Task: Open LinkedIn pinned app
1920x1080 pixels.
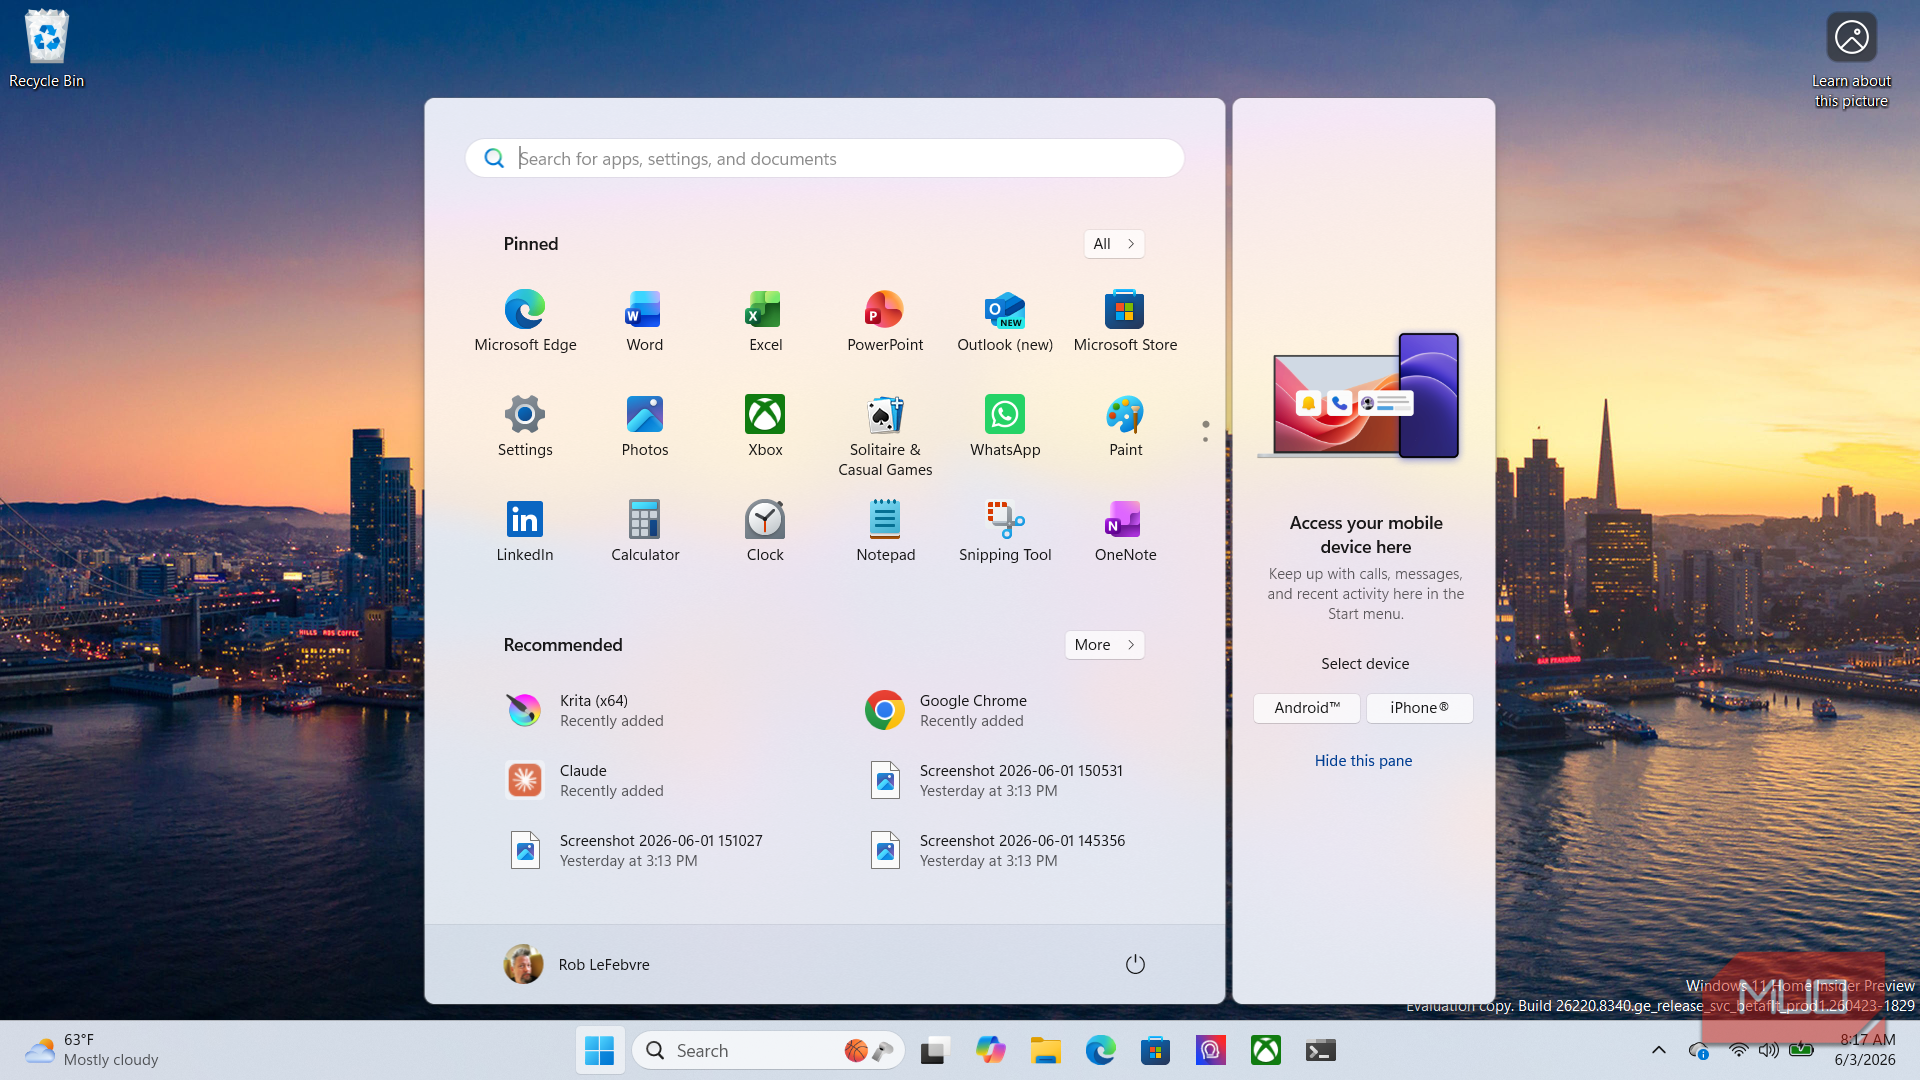Action: pos(525,531)
